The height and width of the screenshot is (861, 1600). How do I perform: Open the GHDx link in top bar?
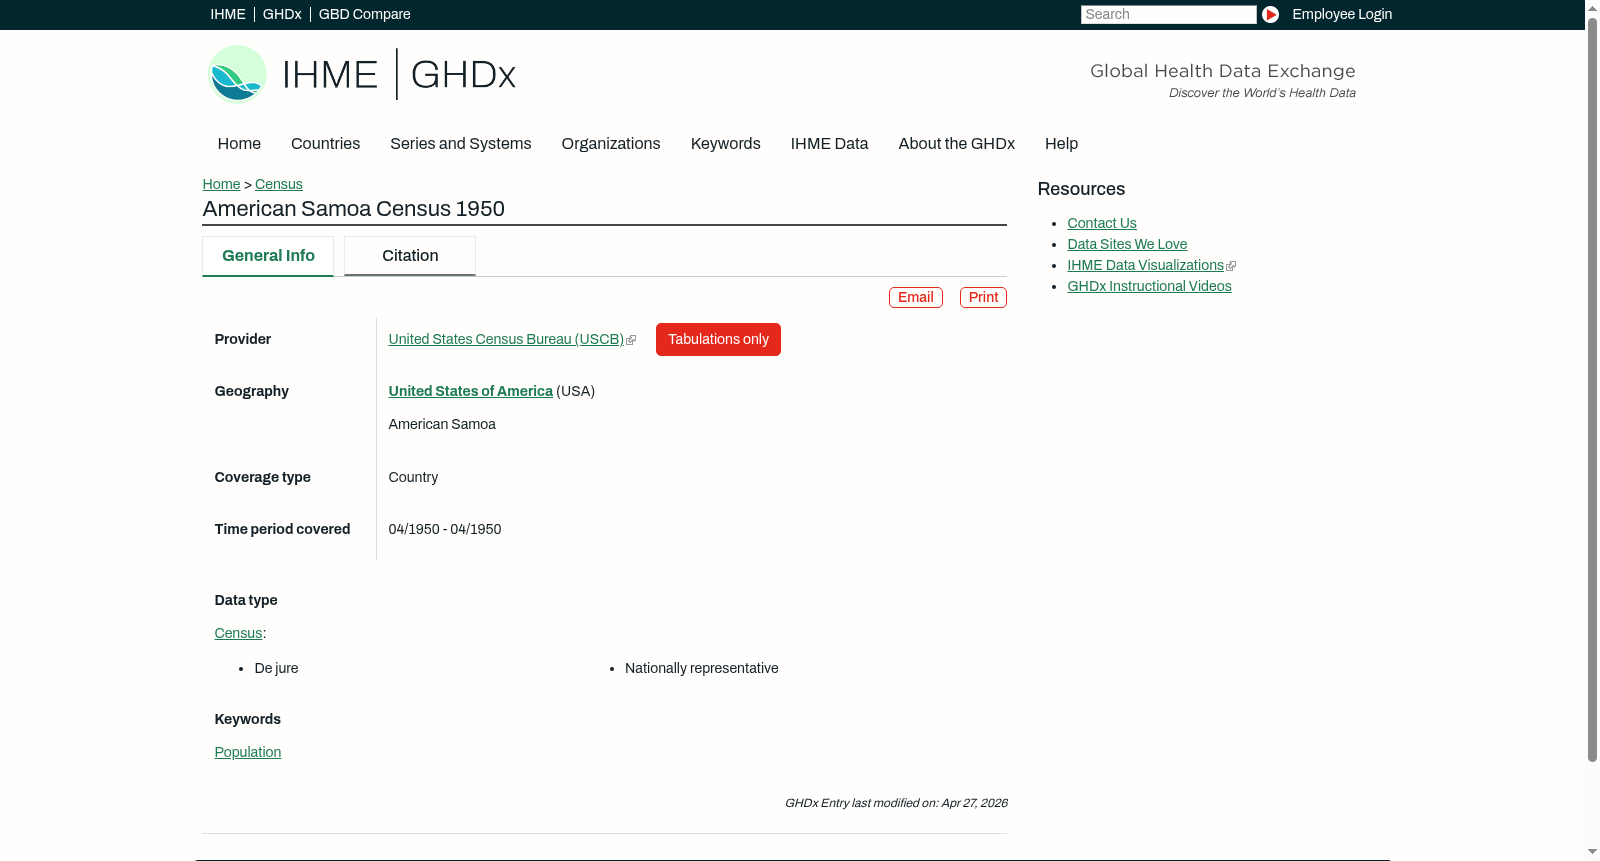click(x=282, y=14)
